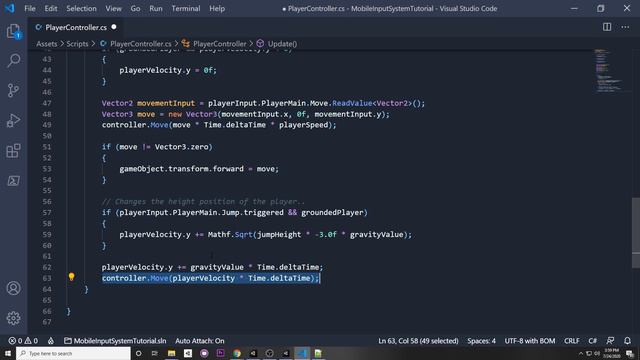Change encoding UTF-8 with BOM
Viewport: 640px width, 360px height.
pyautogui.click(x=530, y=341)
